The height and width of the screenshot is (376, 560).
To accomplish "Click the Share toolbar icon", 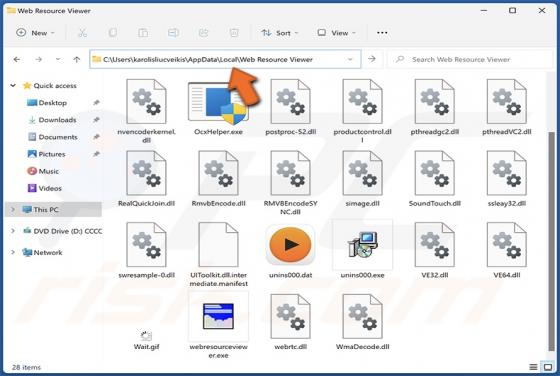I will [204, 33].
